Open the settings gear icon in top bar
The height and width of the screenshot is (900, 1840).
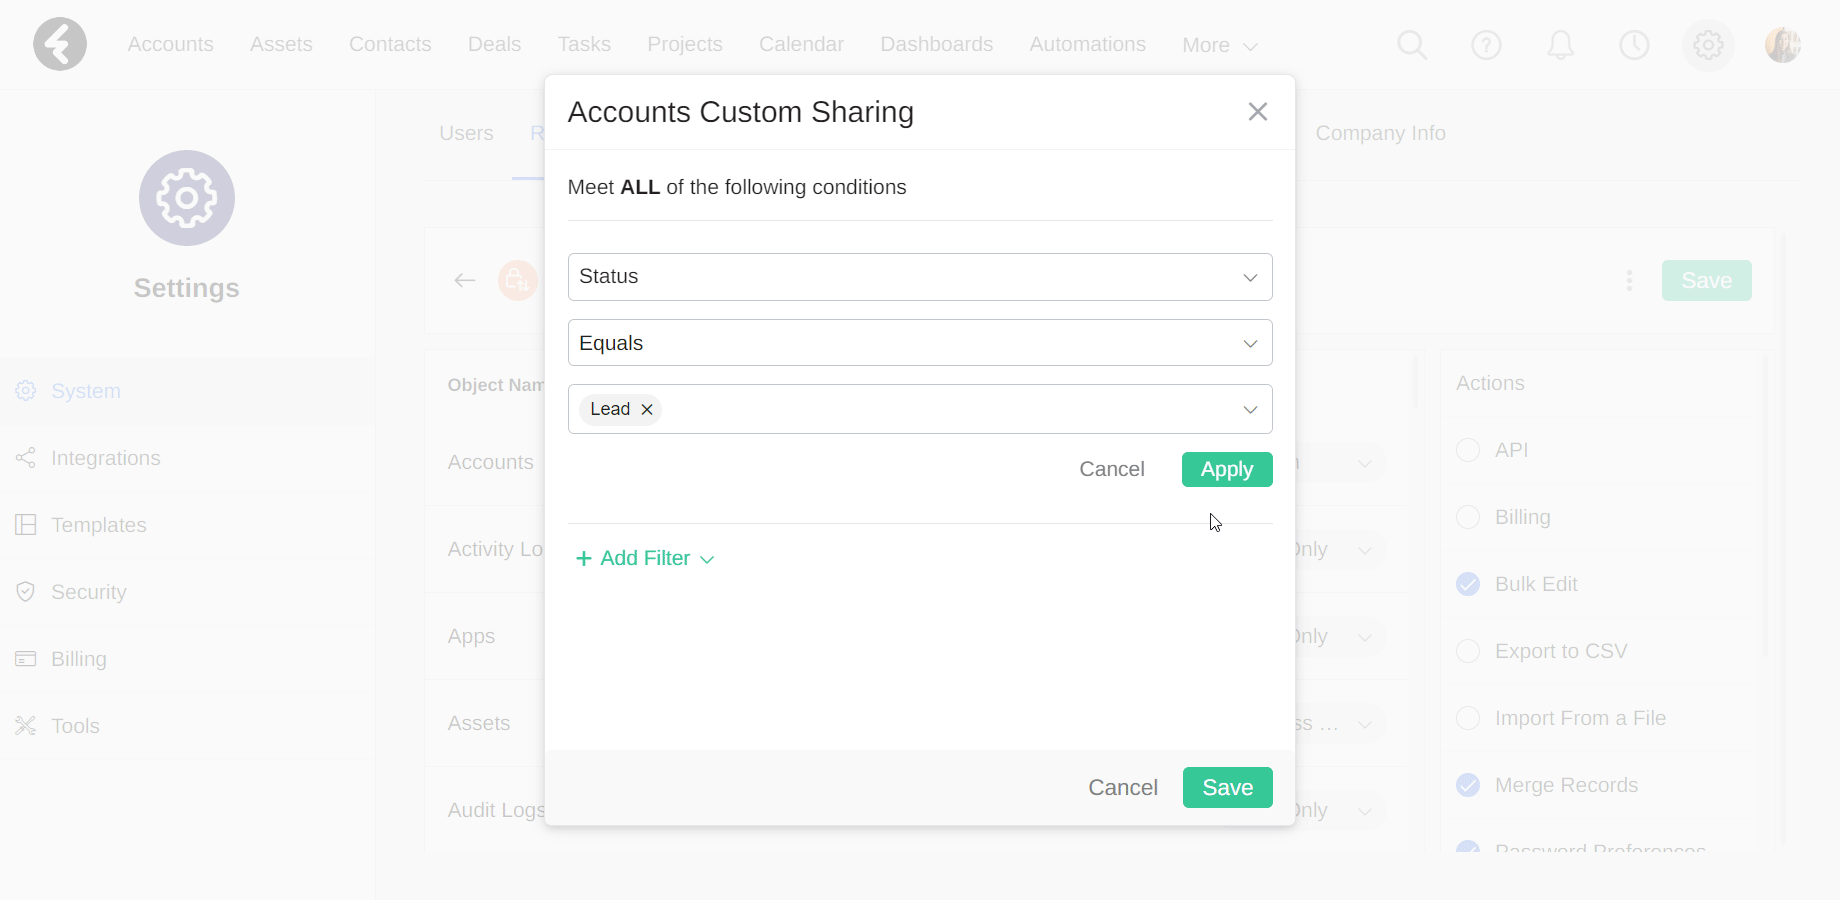(1708, 45)
